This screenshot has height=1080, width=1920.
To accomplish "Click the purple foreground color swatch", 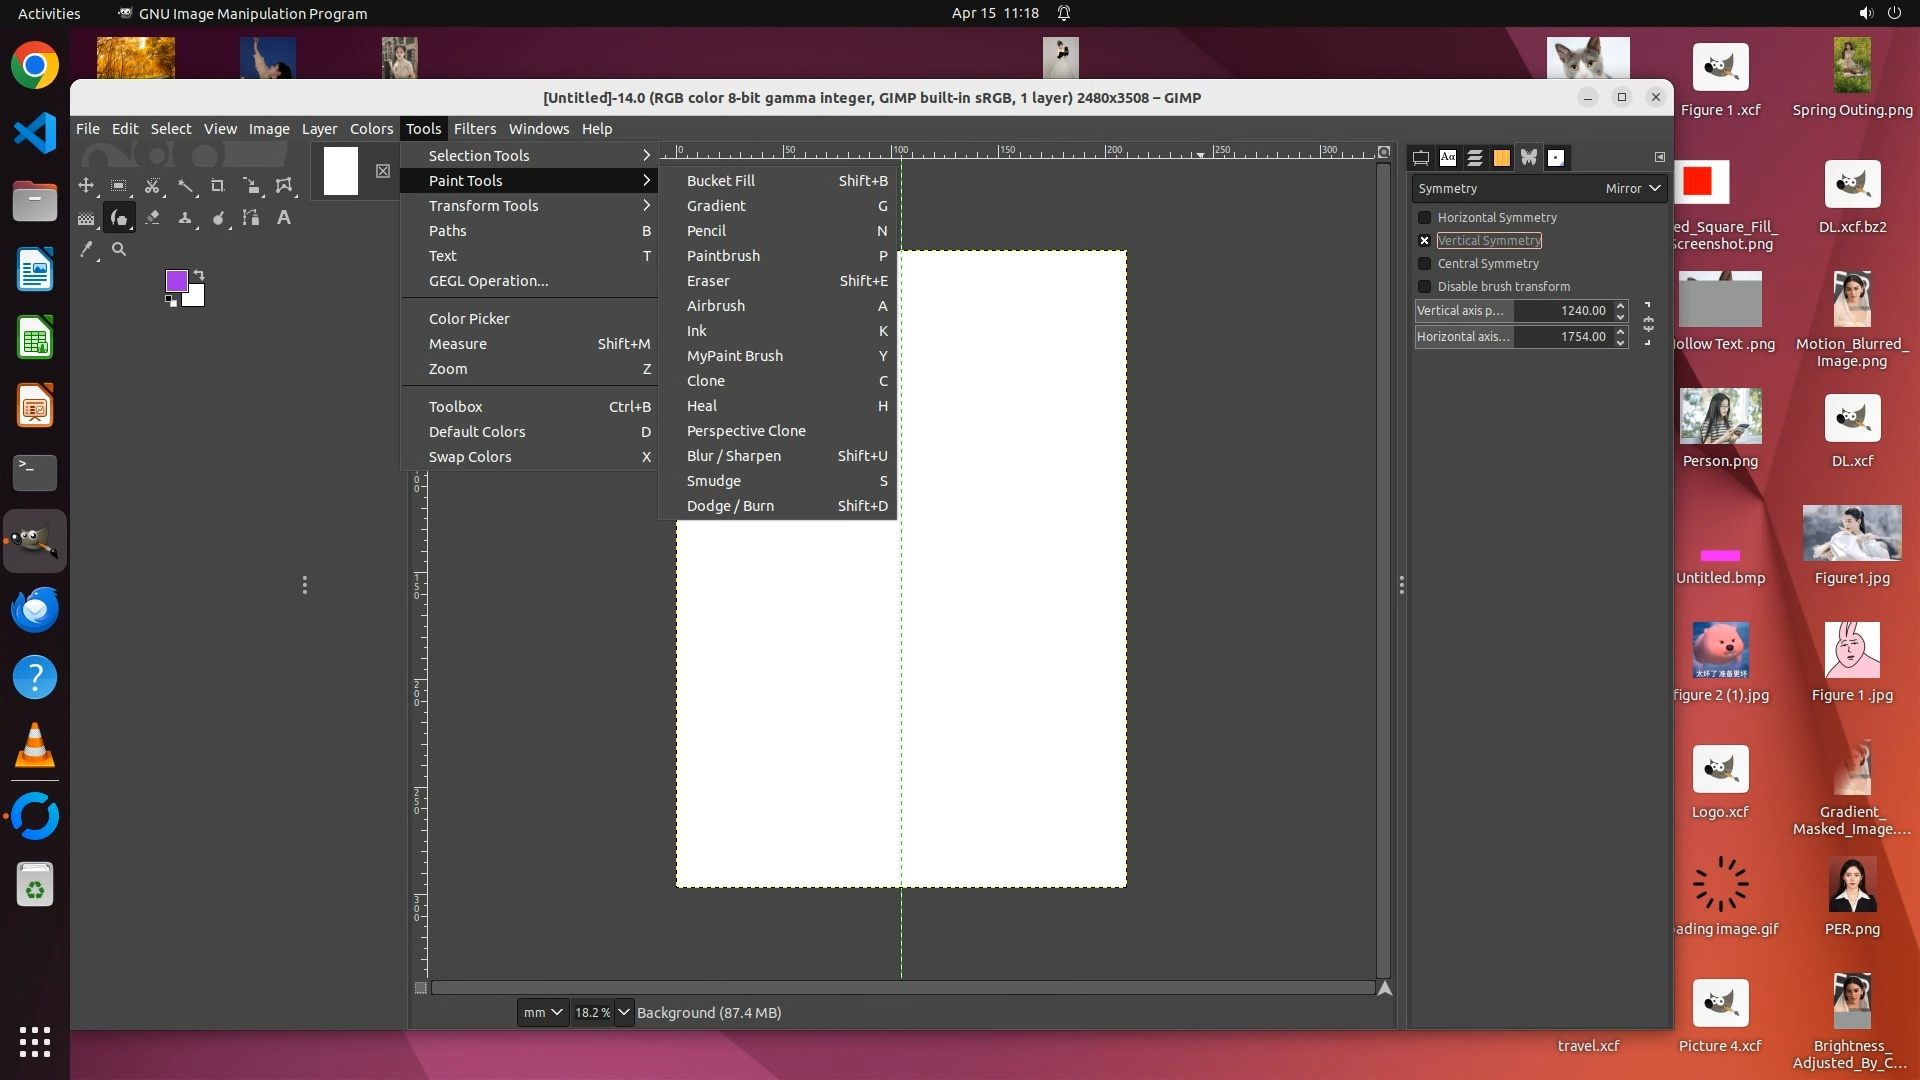I will [176, 281].
